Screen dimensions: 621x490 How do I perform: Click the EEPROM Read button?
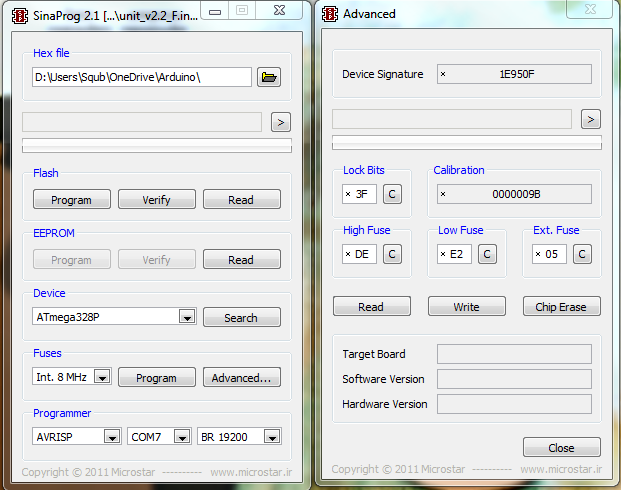pos(241,259)
